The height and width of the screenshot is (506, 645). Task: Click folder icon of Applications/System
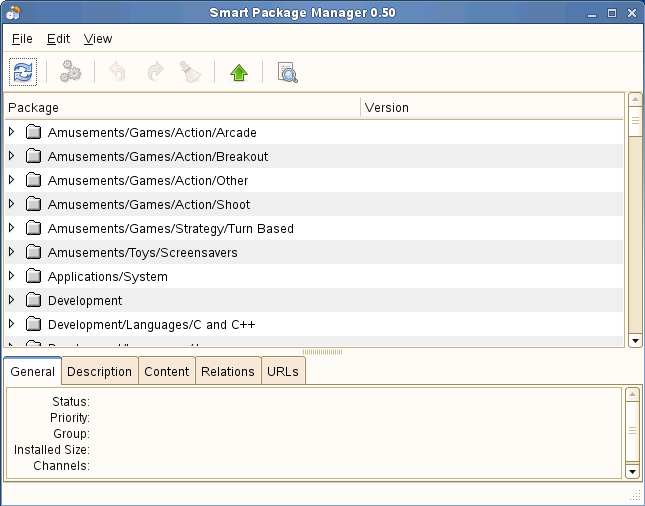coord(33,276)
